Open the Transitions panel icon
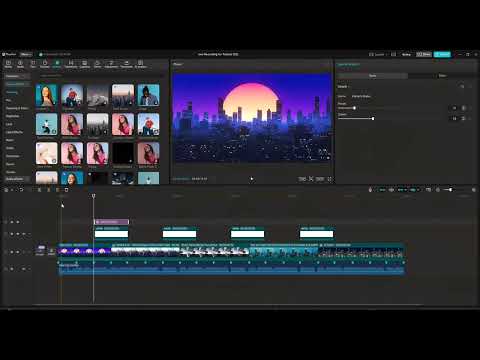This screenshot has width=480, height=360. click(x=71, y=64)
